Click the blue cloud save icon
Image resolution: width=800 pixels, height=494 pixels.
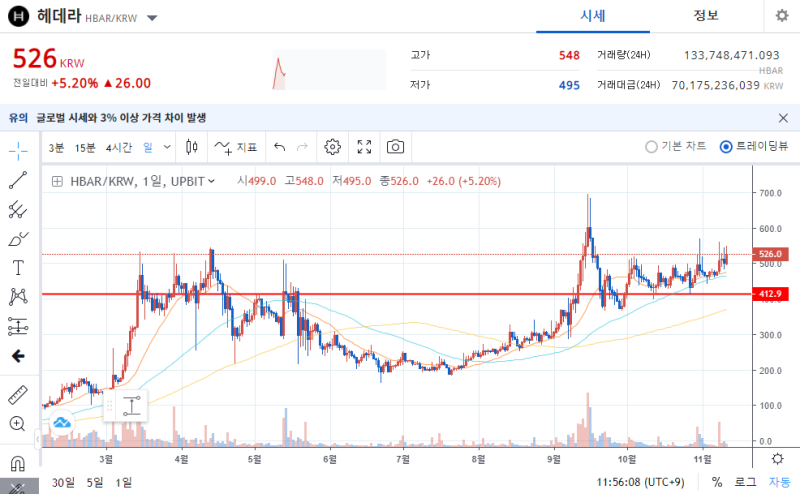62,422
